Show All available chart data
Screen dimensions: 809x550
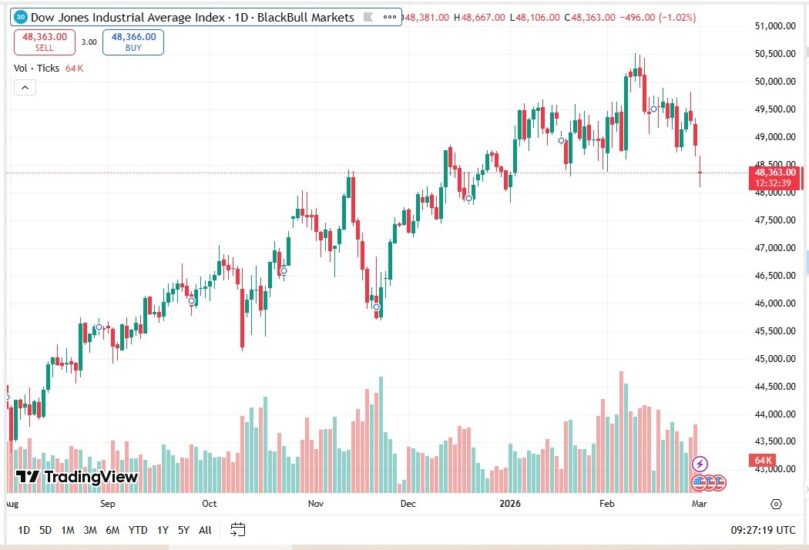(205, 530)
